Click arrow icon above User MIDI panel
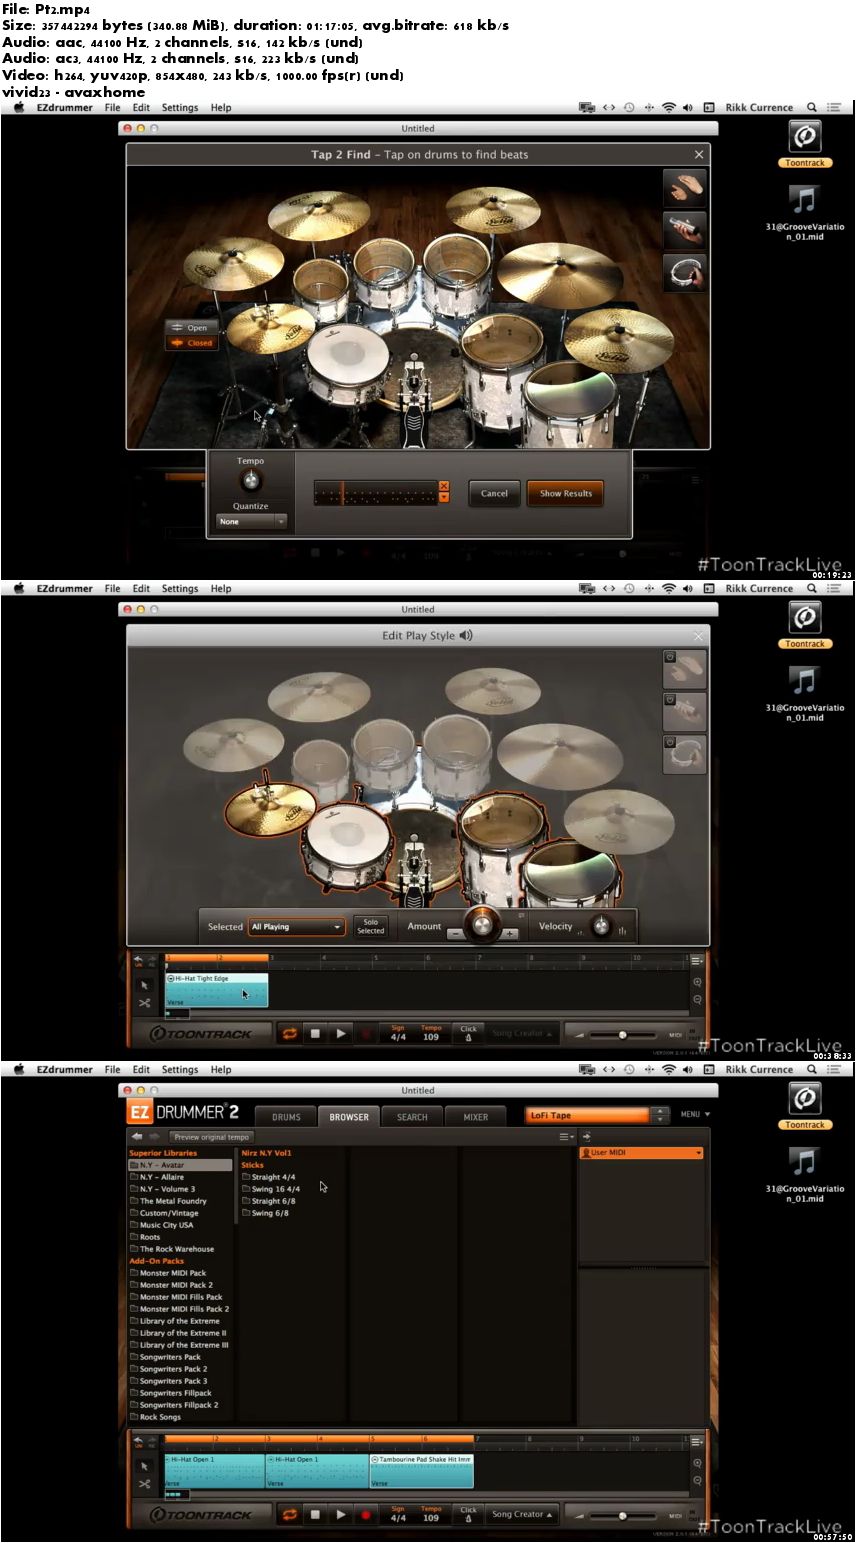Screen dimensions: 856x1543 click(x=586, y=1136)
